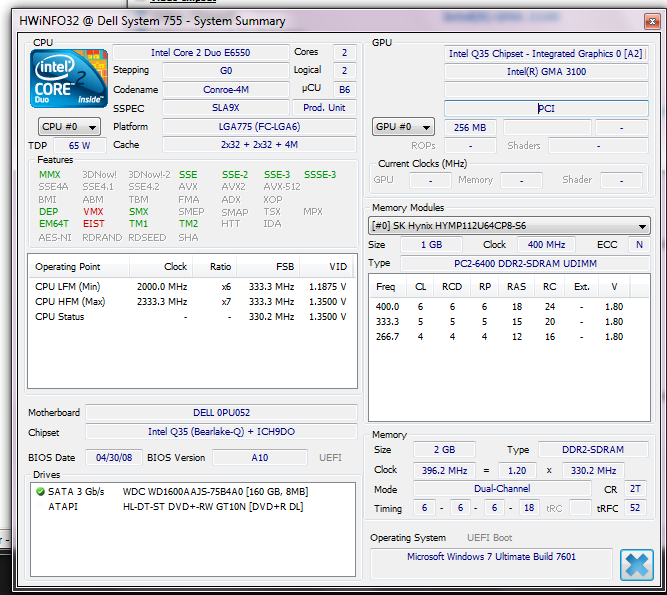
Task: Select the 266.7 frequency timing row
Action: coord(509,337)
